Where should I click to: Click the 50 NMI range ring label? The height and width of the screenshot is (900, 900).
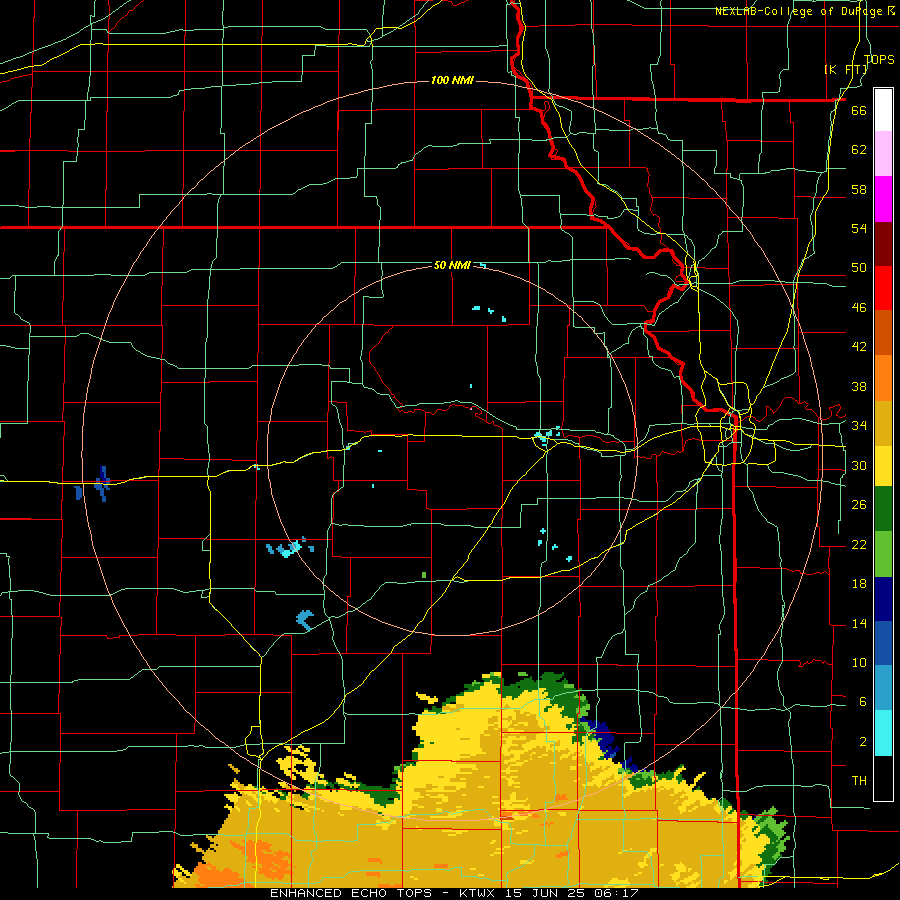452,265
